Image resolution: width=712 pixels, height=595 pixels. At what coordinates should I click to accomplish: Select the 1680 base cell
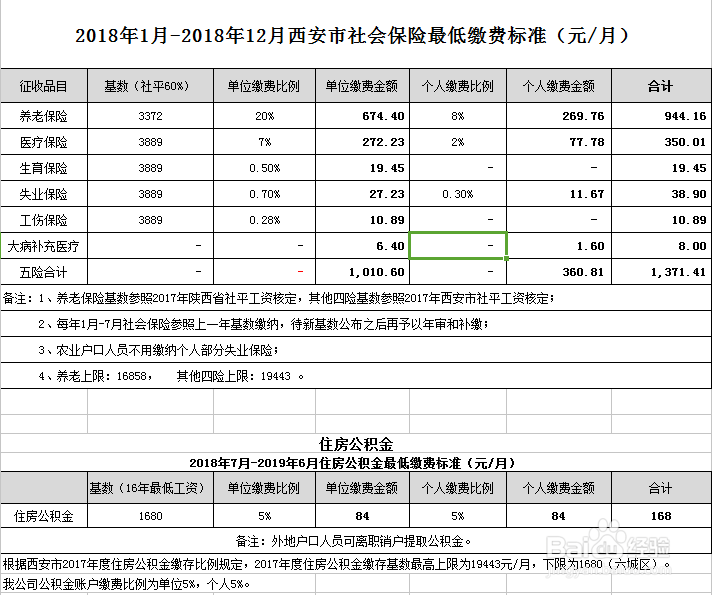click(x=150, y=516)
